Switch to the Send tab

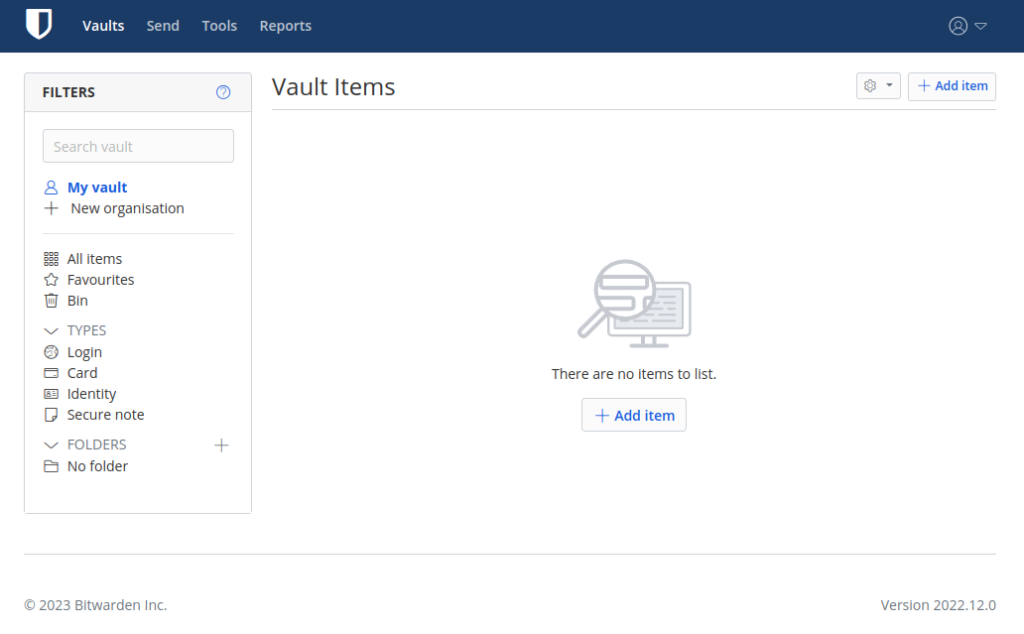[163, 25]
